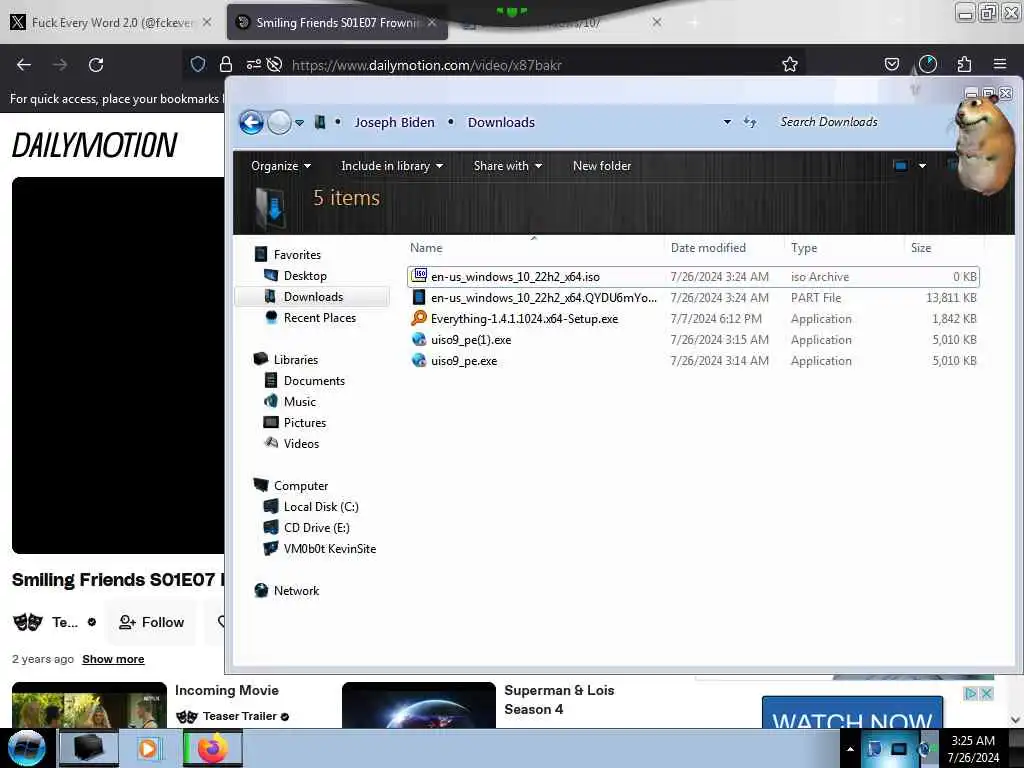1024x768 pixels.
Task: Click the New folder button
Action: click(601, 166)
